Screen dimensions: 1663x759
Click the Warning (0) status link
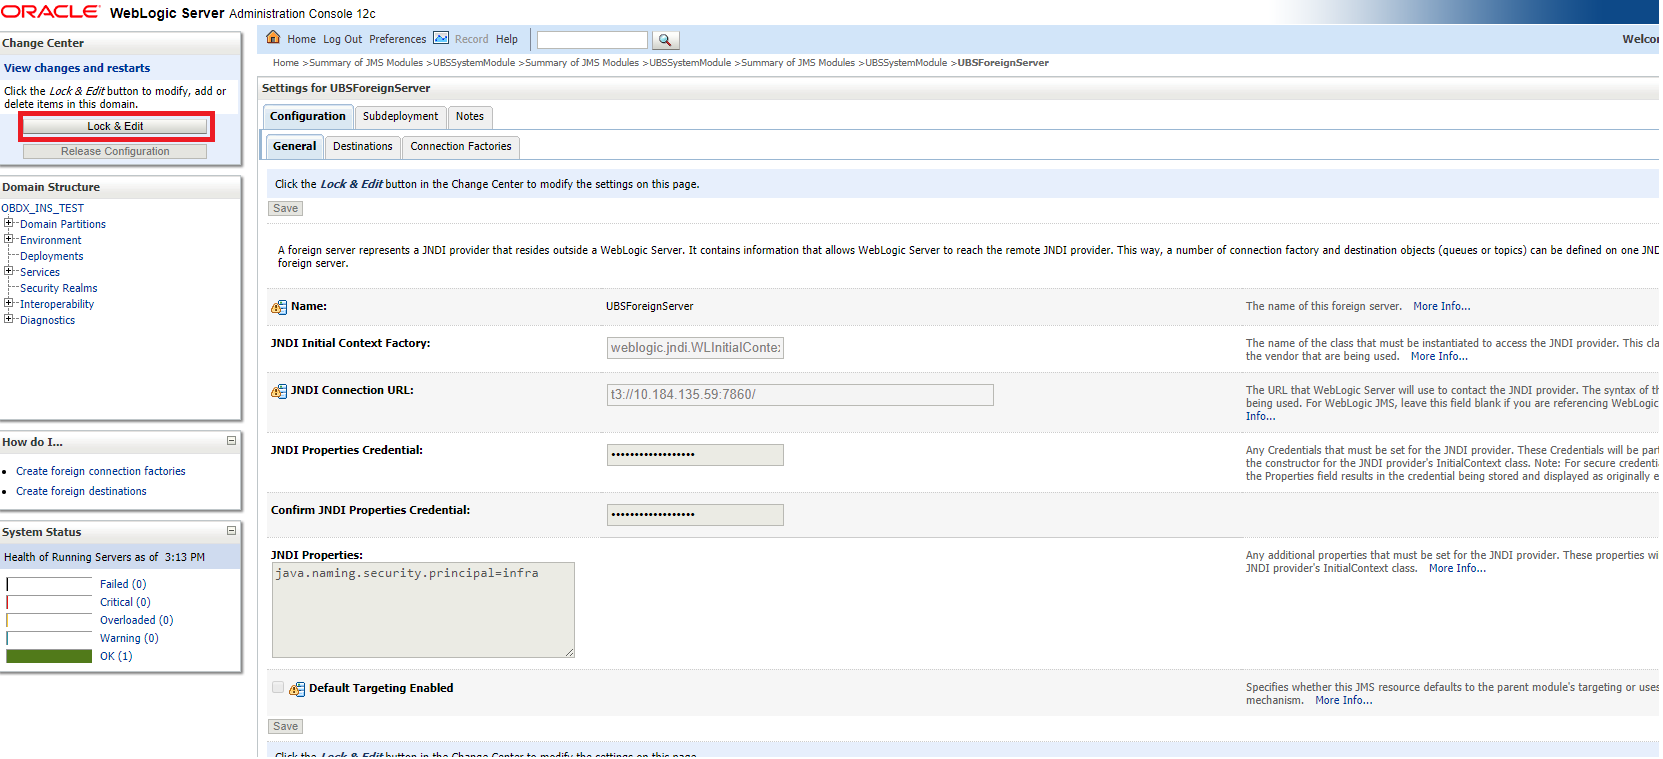[x=129, y=638]
